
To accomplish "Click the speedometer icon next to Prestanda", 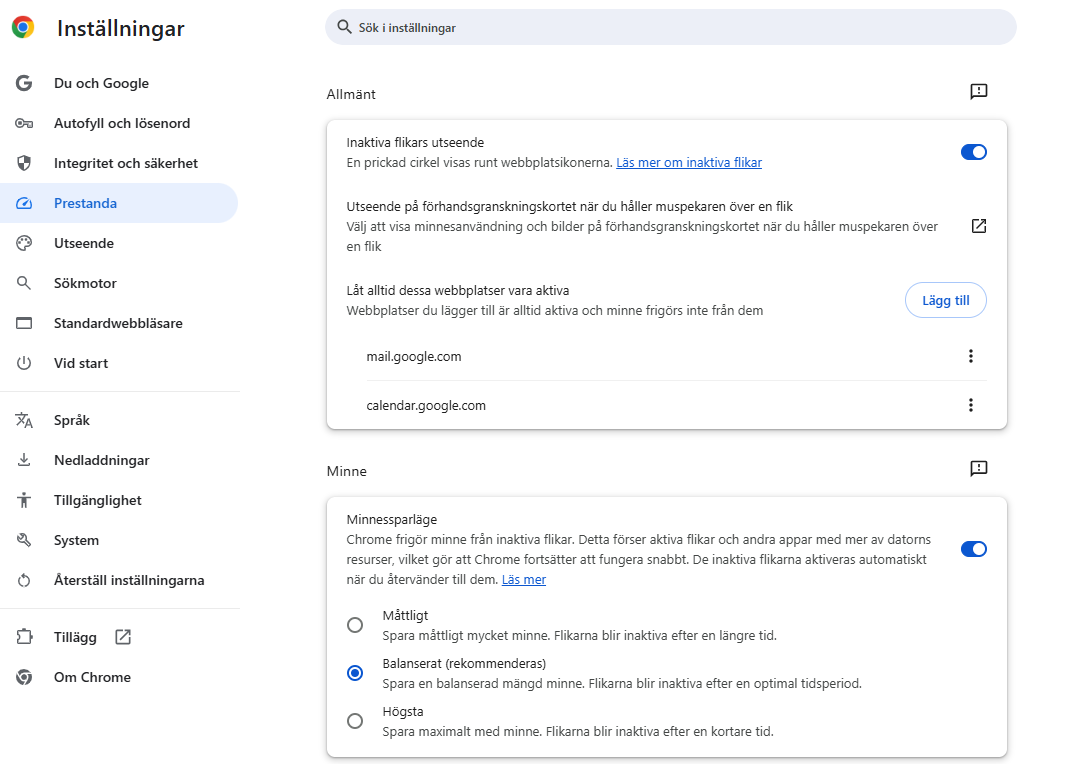I will click(24, 203).
